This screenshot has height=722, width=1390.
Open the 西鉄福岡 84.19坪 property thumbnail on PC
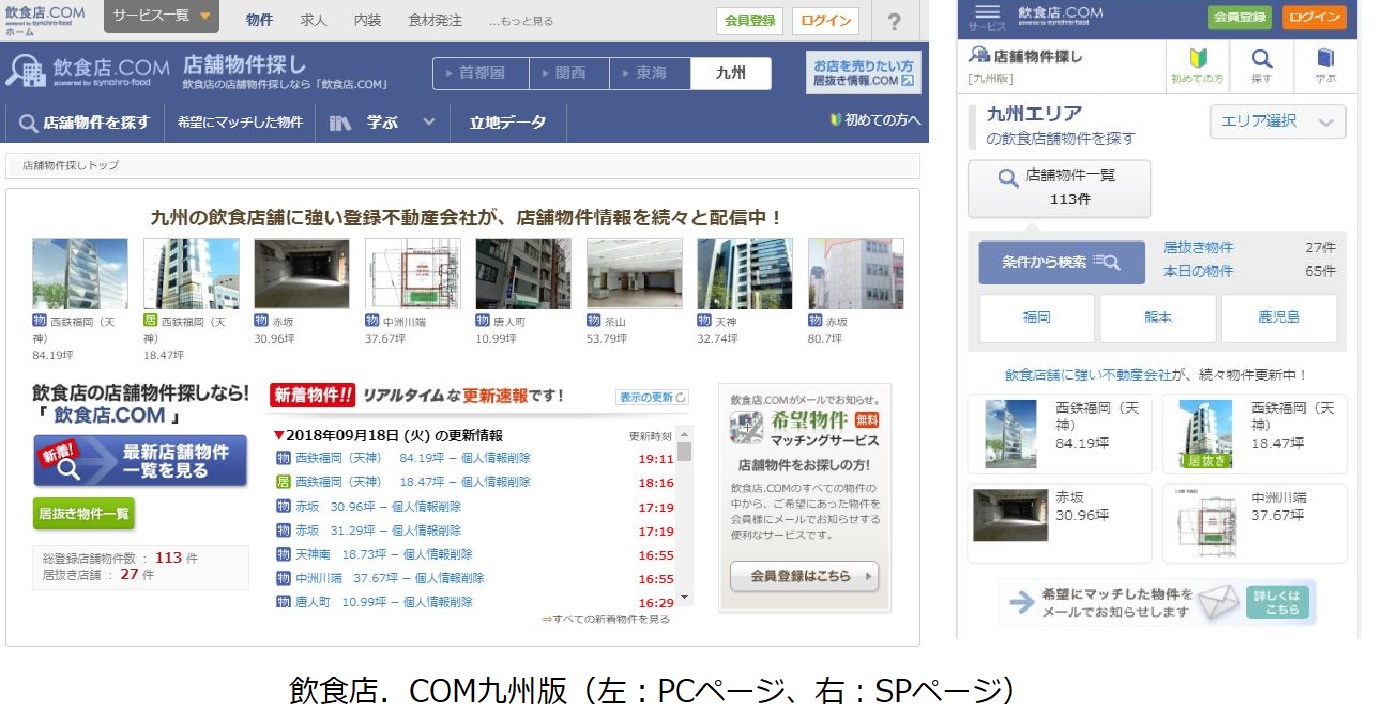(x=80, y=273)
